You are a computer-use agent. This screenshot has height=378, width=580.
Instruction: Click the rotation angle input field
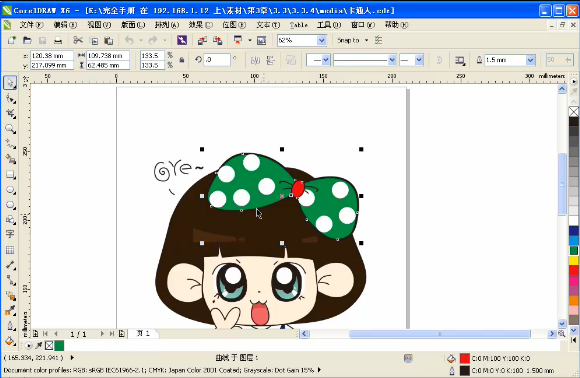click(216, 60)
